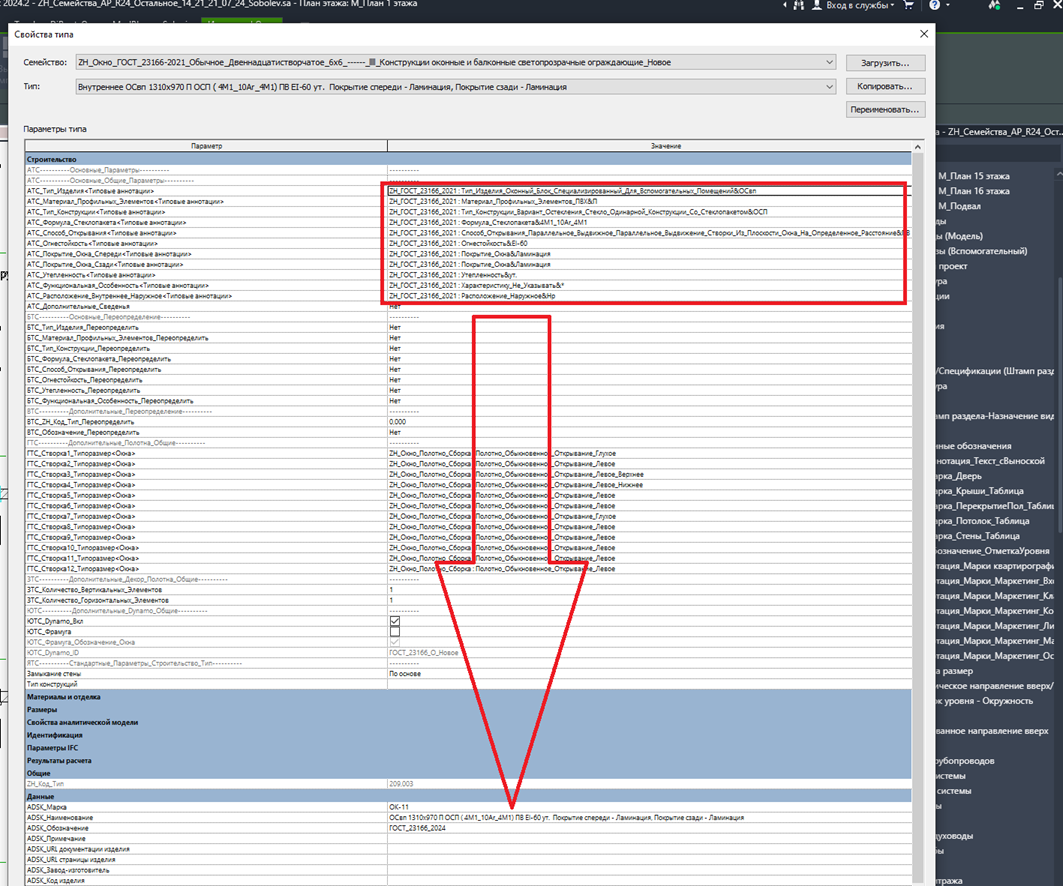Click the parameter table scroll-up arrow

tap(918, 146)
